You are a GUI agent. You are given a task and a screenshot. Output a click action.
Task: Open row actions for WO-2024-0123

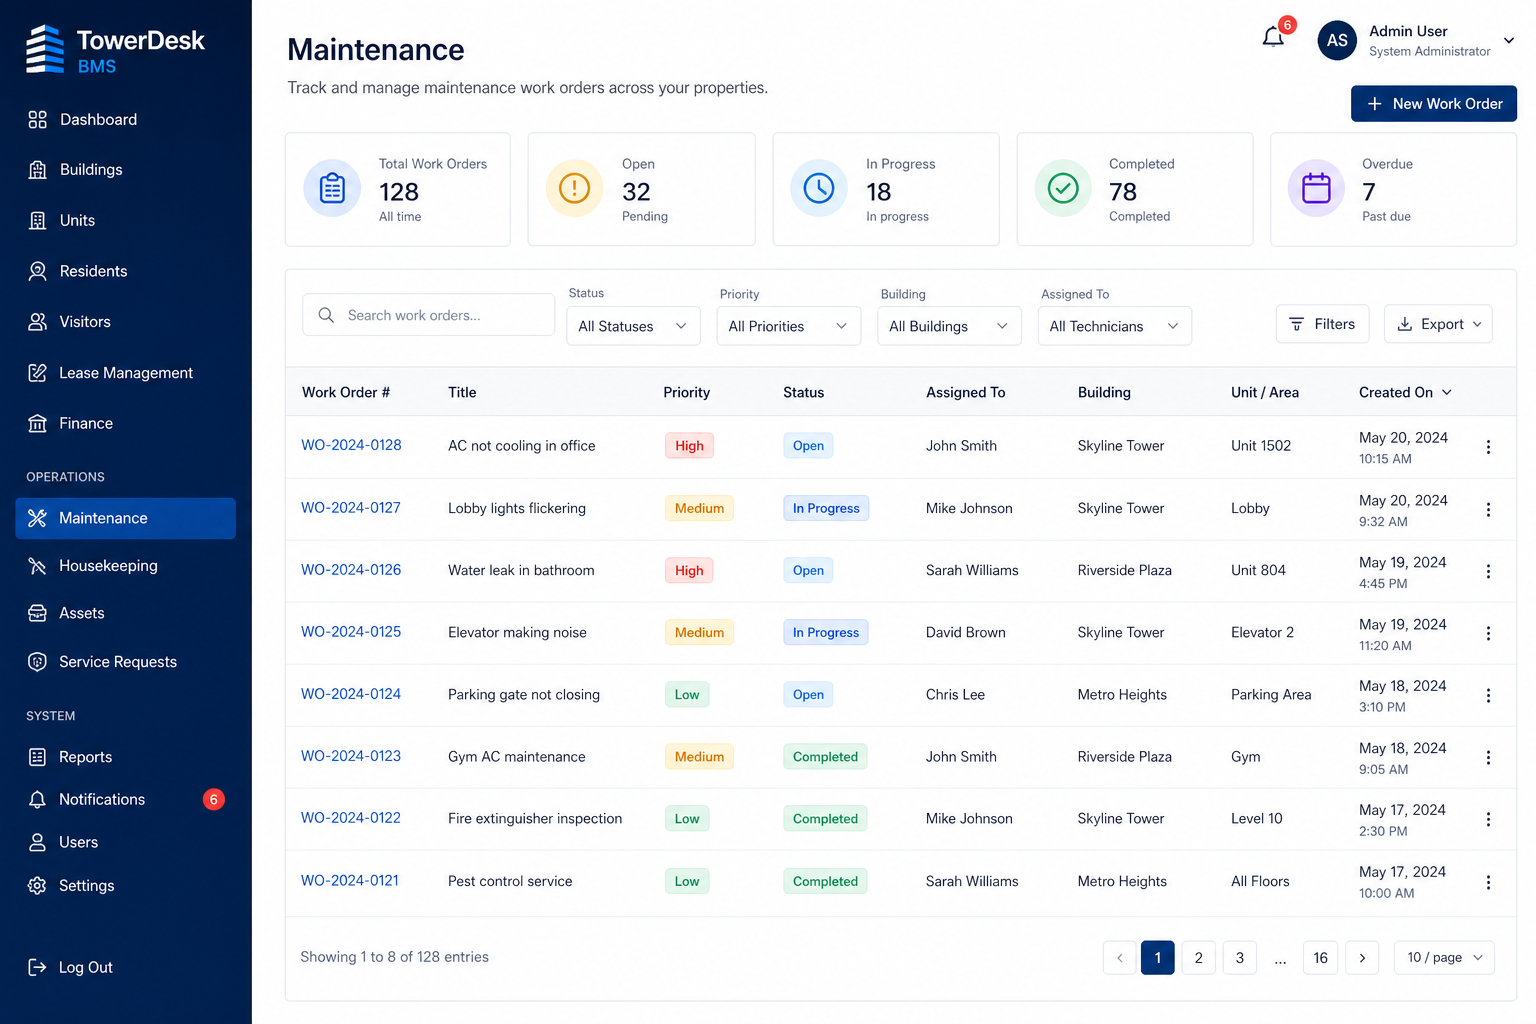pos(1488,757)
